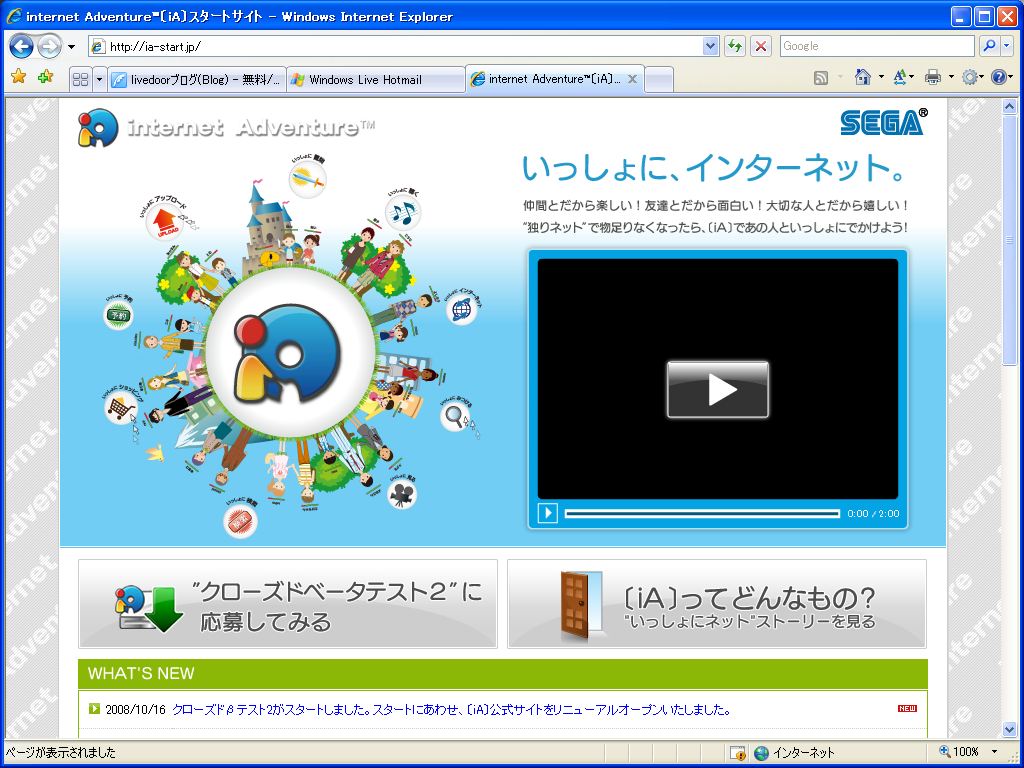This screenshot has height=768, width=1024.
Task: Click the movie camera icon
Action: point(402,495)
